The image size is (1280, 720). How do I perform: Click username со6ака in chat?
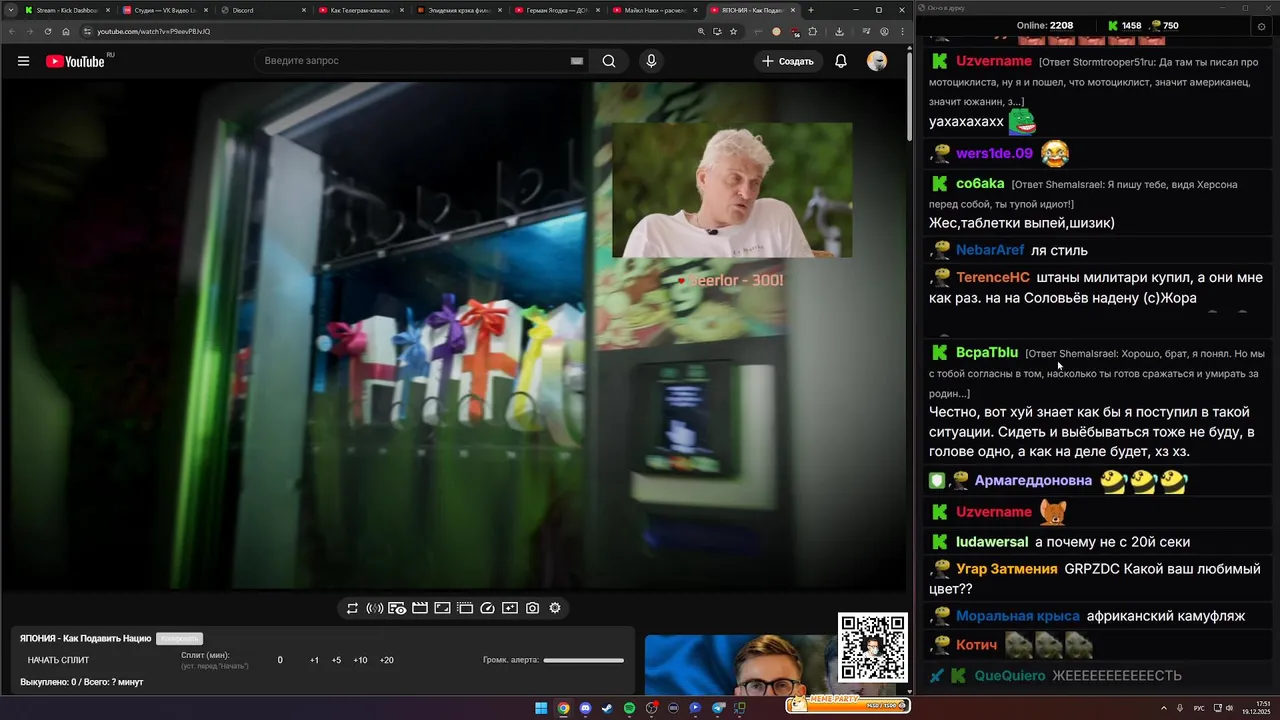pos(980,183)
